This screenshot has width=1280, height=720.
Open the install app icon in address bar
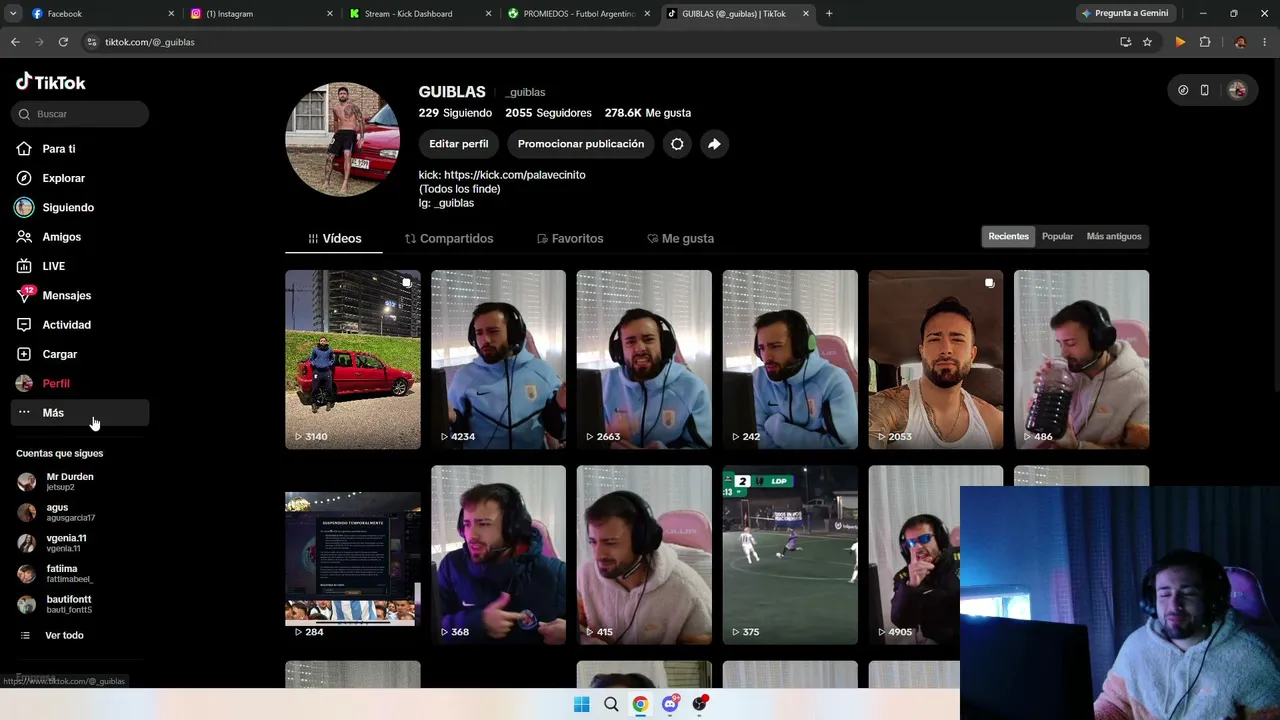(x=1125, y=42)
